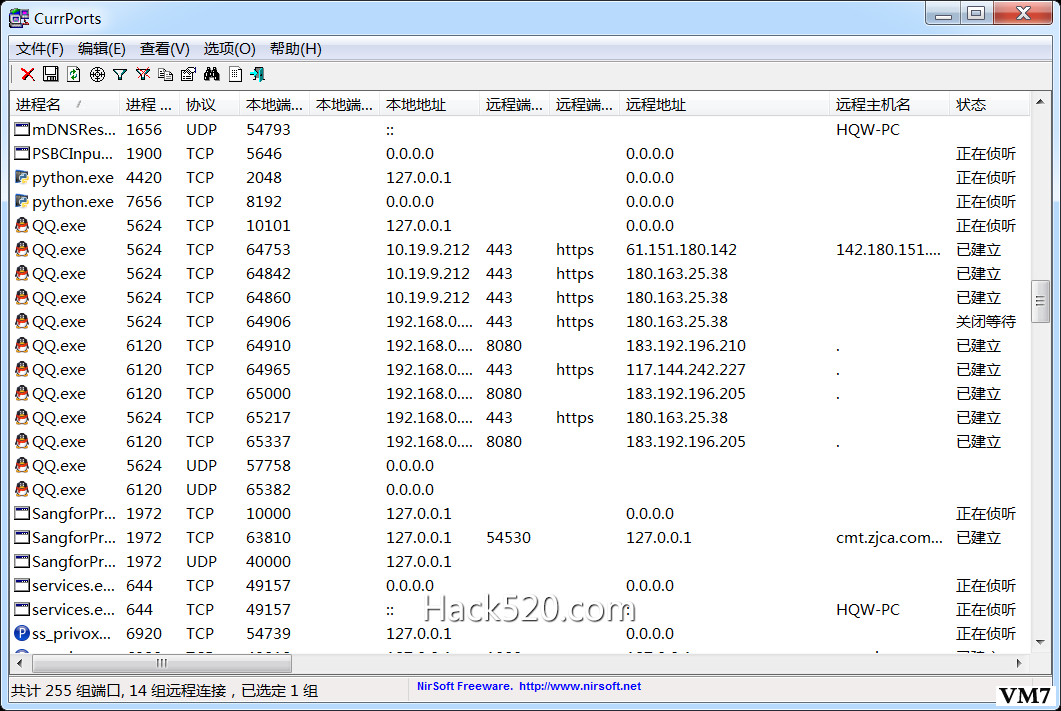Click the horizontal scrollbar right arrow

(1019, 663)
